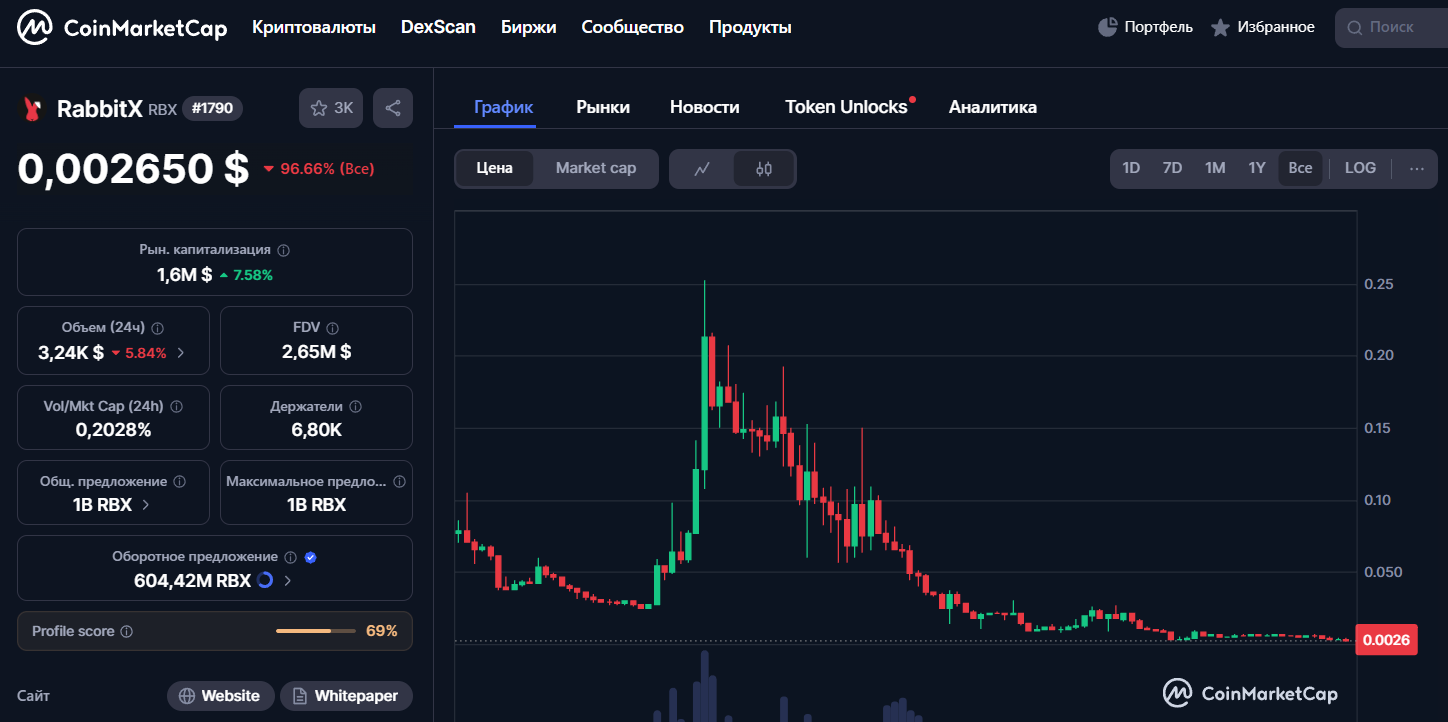The height and width of the screenshot is (722, 1448).
Task: Open the Whitepaper link
Action: point(346,696)
